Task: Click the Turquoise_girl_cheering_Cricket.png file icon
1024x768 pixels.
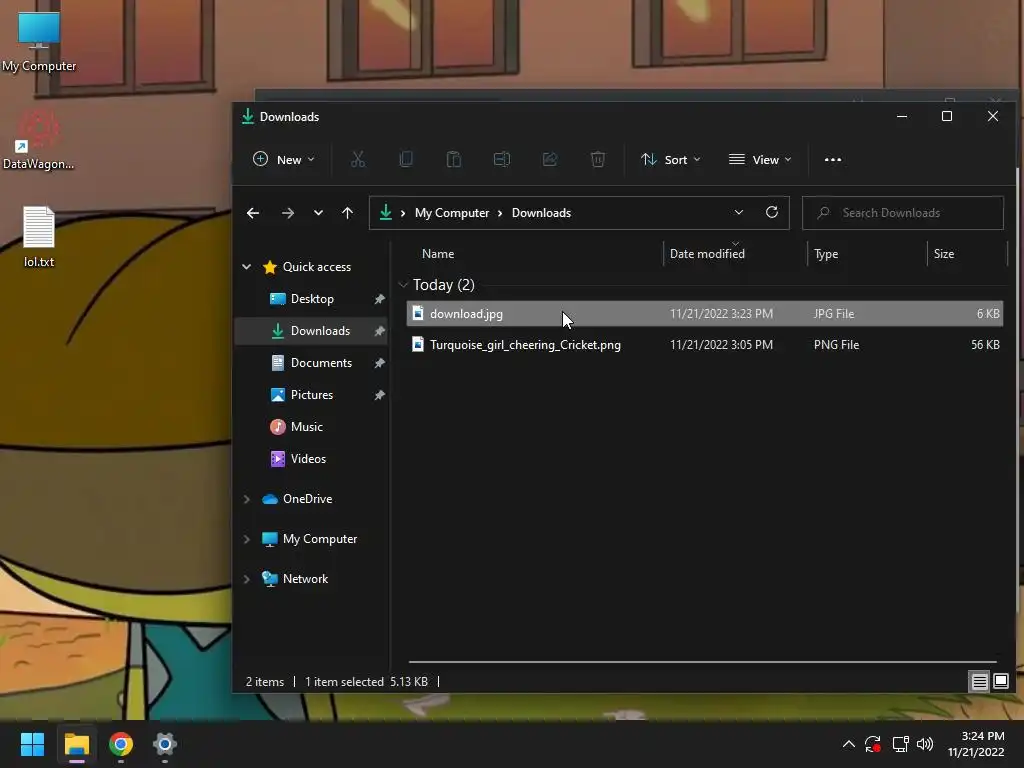Action: (x=418, y=344)
